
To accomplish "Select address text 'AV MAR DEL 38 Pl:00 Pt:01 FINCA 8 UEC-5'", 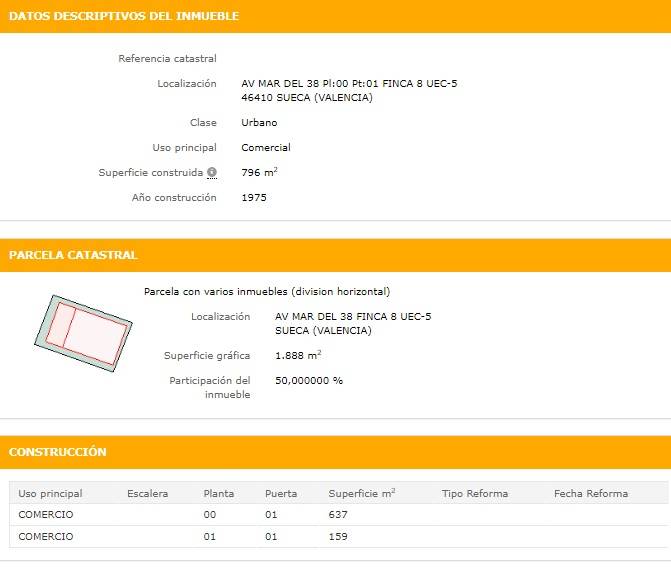I will pos(349,83).
